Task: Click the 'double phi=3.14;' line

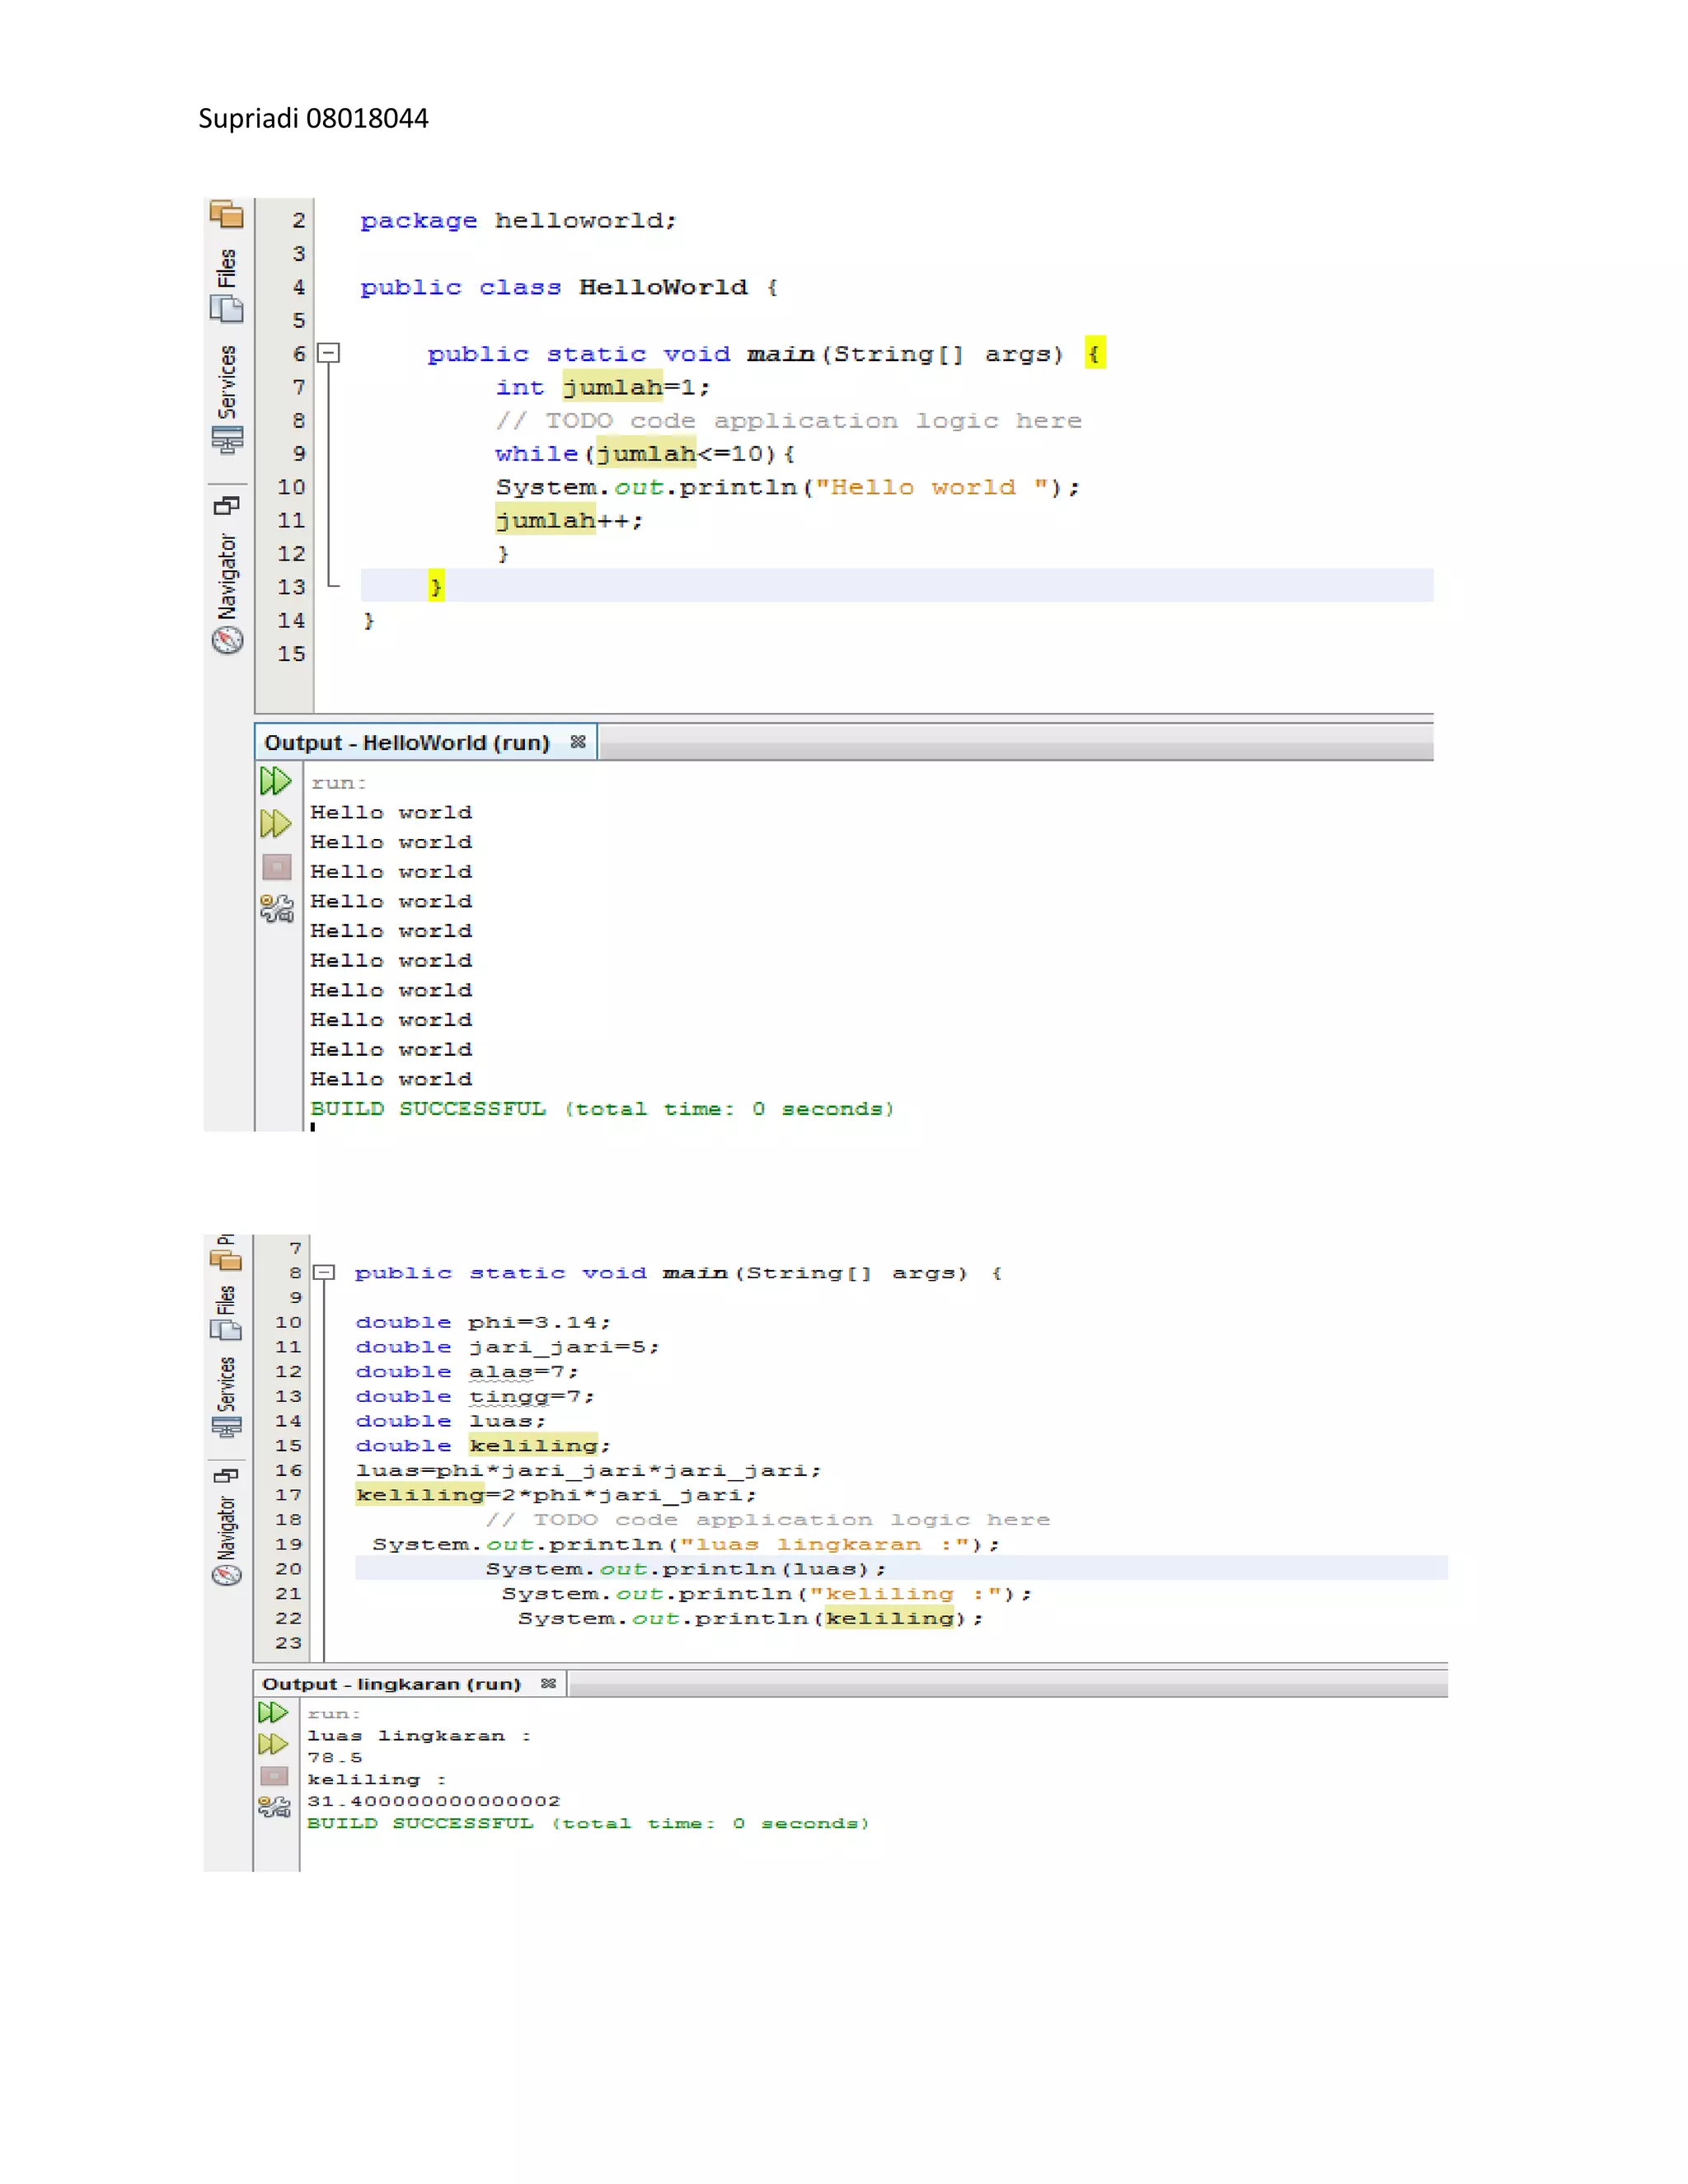Action: click(483, 1322)
